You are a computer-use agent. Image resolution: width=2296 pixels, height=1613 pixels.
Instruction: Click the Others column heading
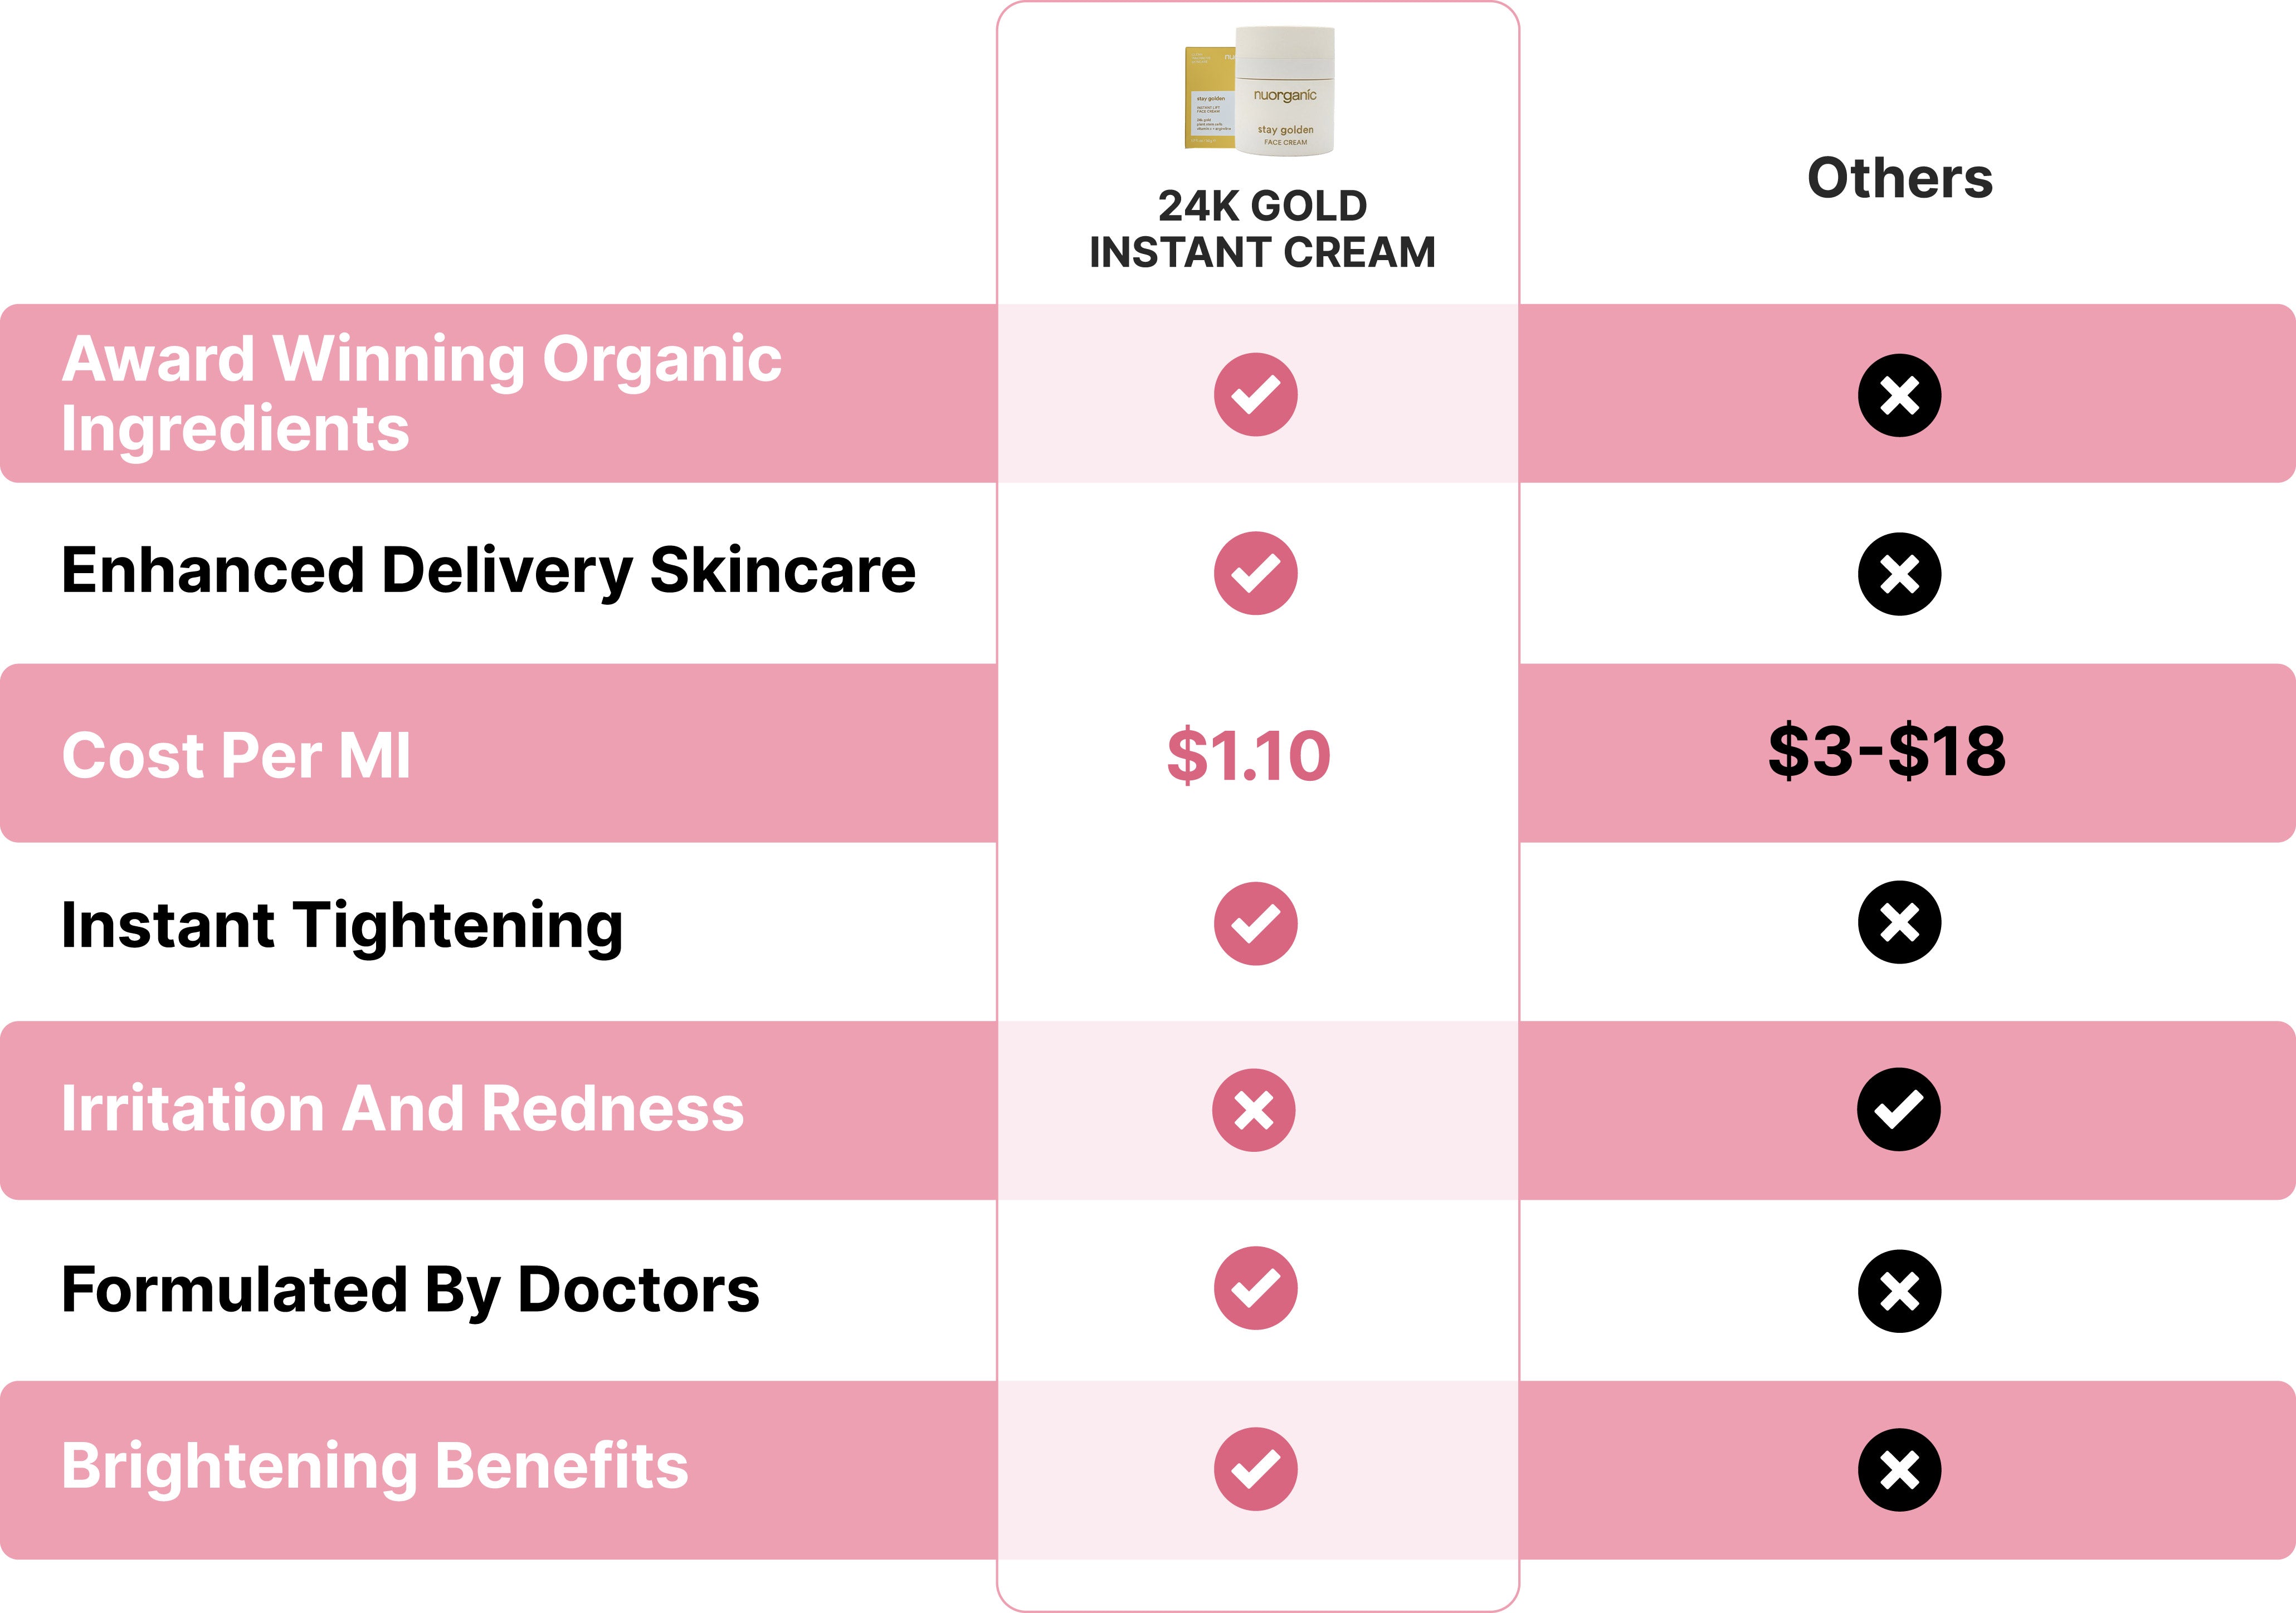coord(1900,178)
